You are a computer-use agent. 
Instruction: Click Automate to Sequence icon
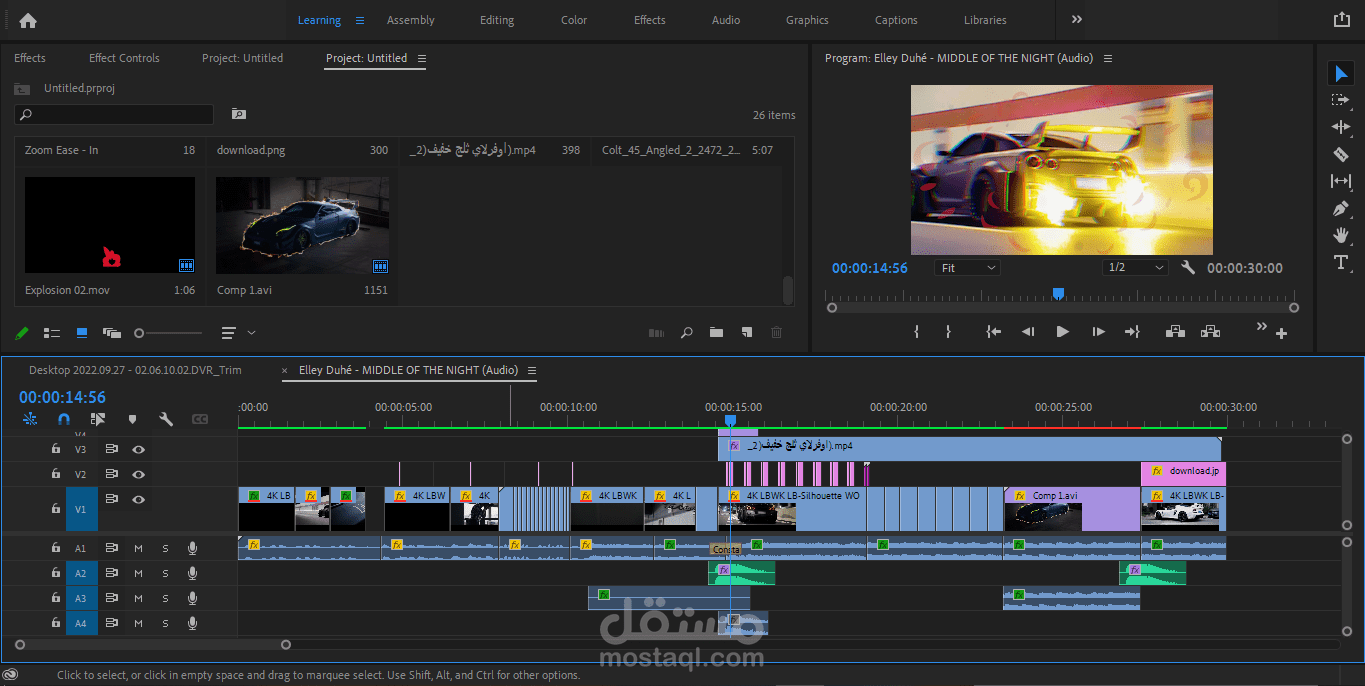(x=656, y=333)
